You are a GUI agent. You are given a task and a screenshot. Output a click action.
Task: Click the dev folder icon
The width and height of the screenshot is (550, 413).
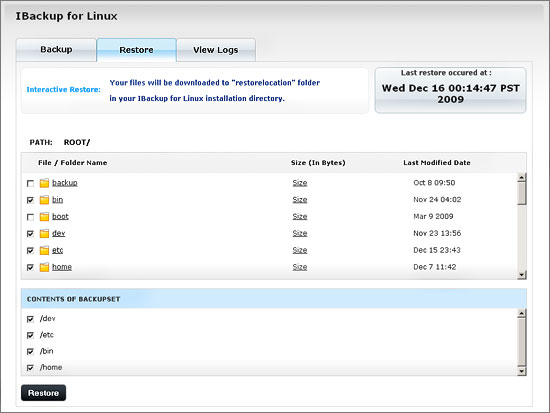click(44, 233)
